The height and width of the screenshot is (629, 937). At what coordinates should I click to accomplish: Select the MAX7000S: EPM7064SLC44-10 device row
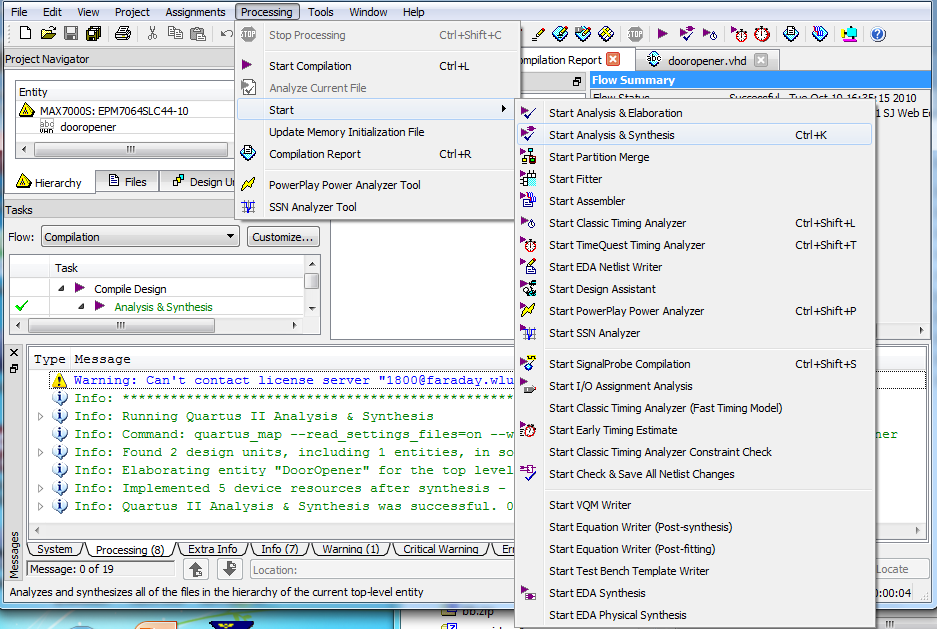(114, 111)
